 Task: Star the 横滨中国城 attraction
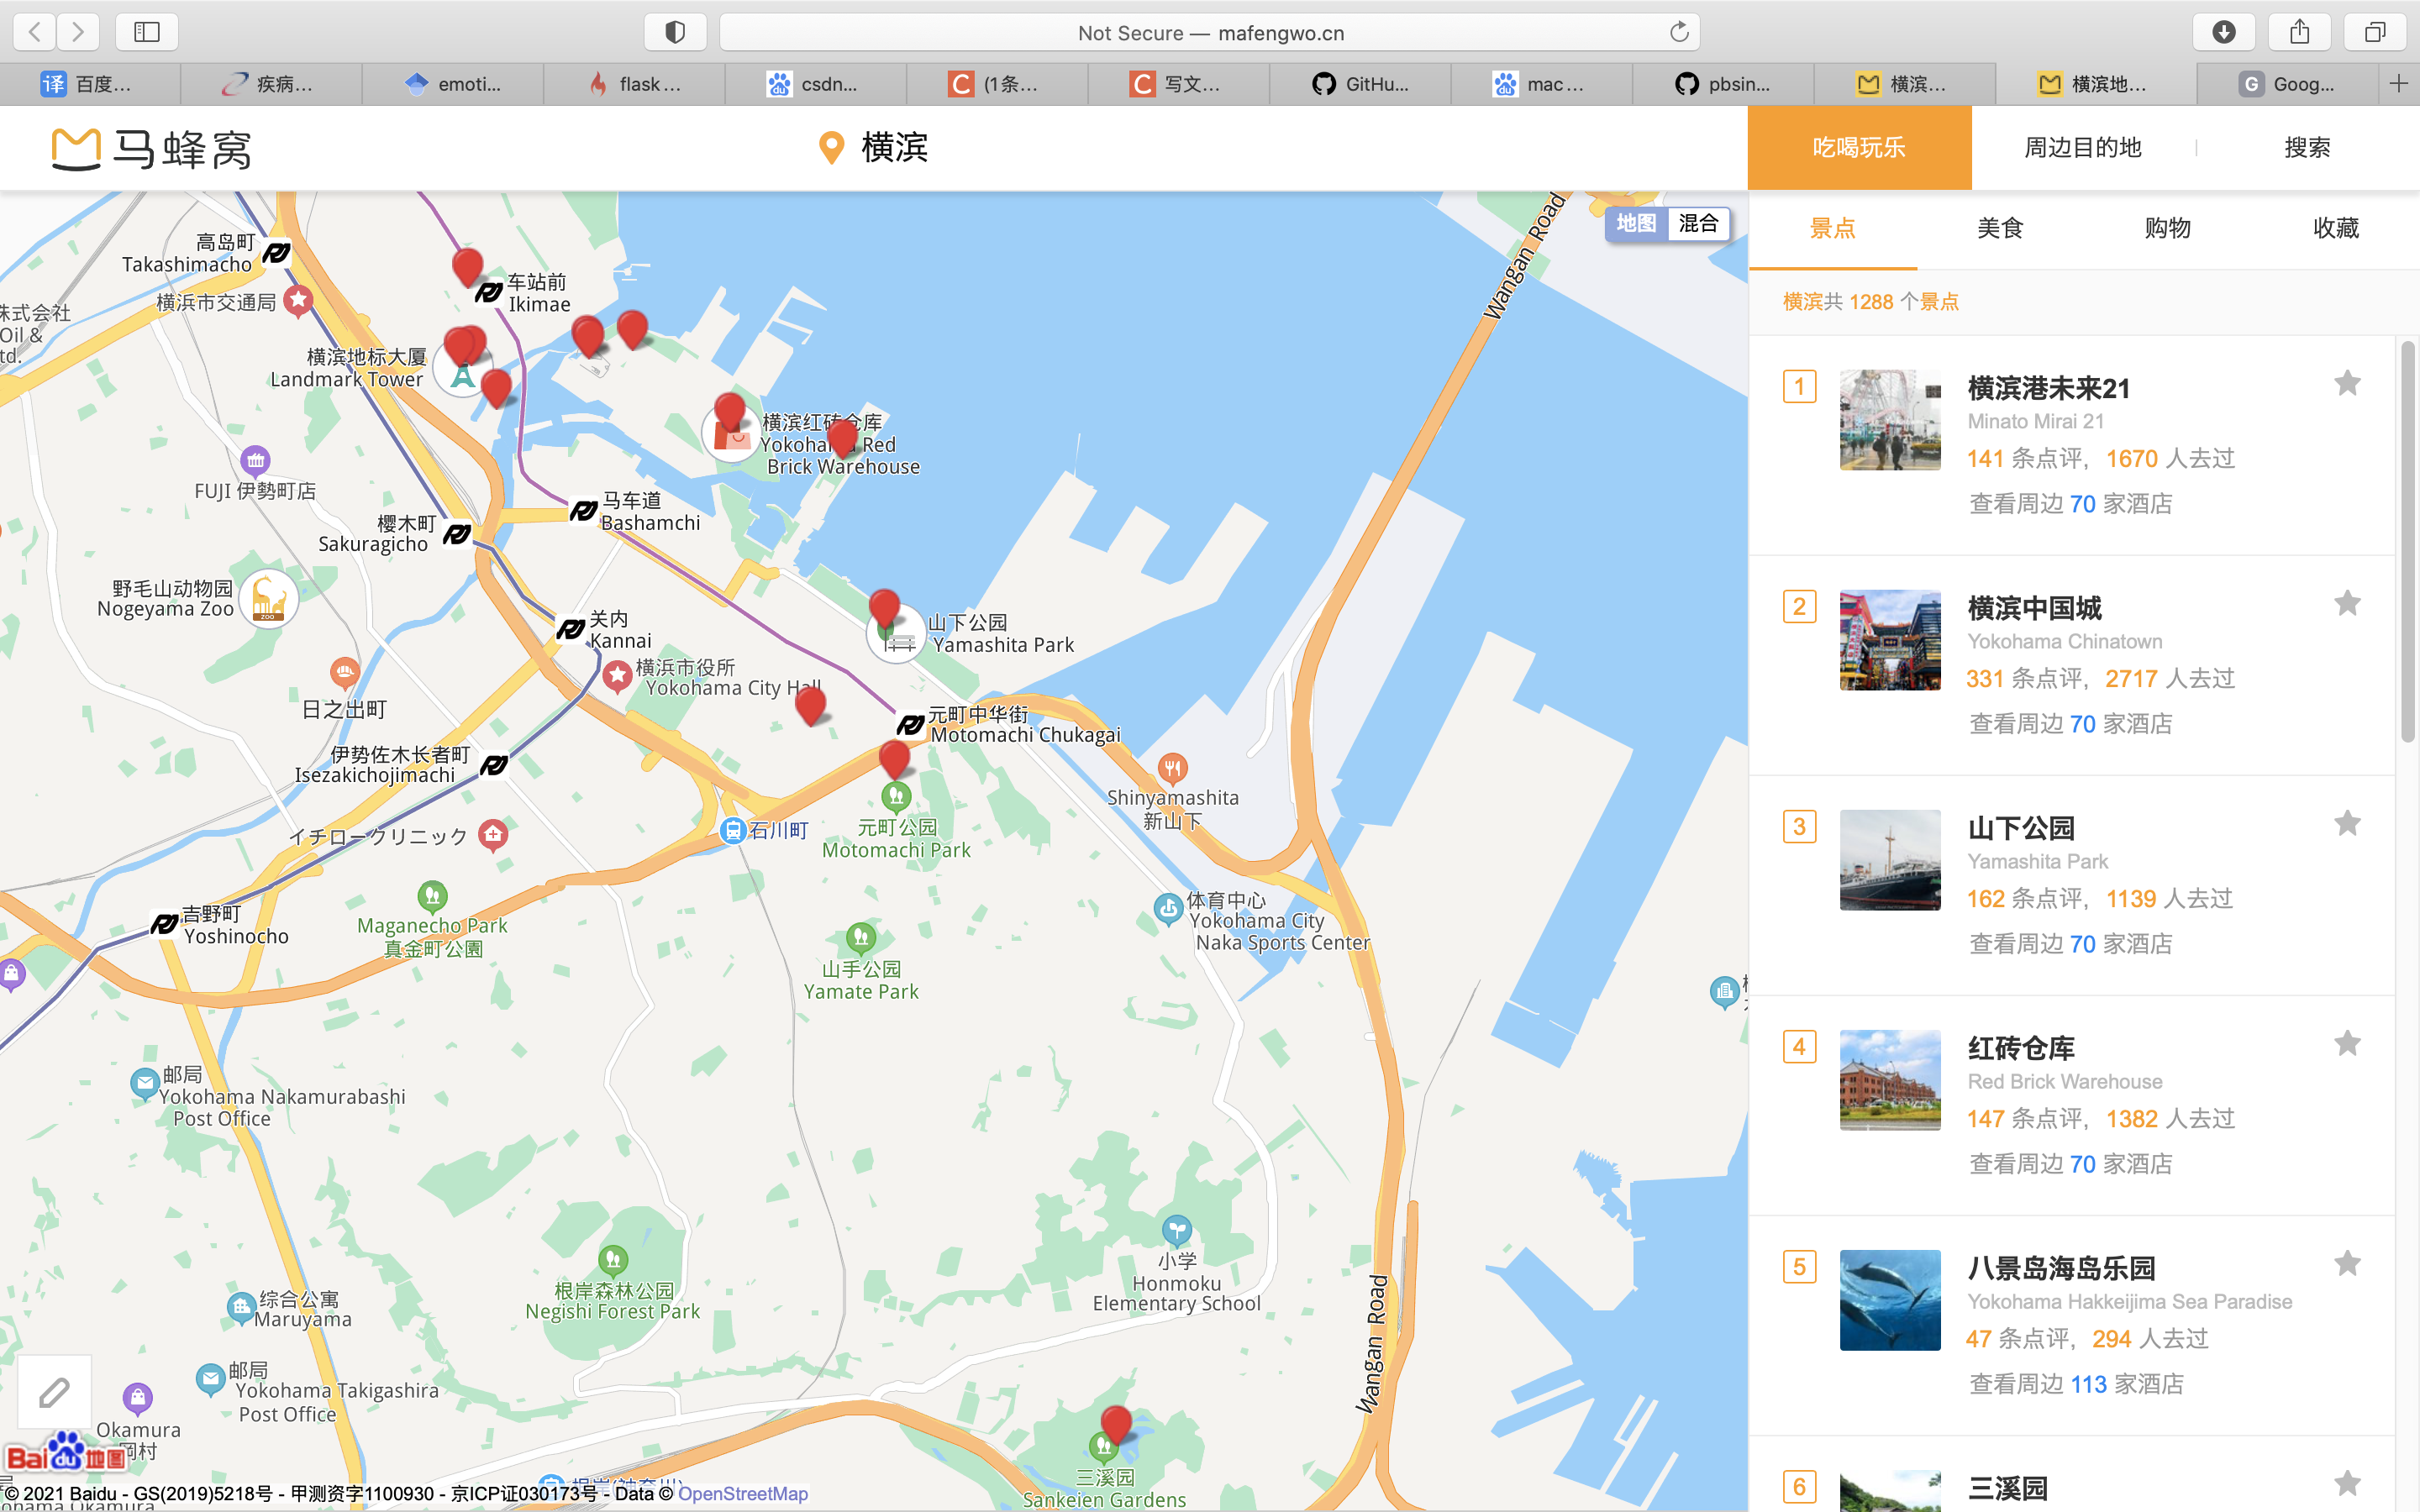2347,604
